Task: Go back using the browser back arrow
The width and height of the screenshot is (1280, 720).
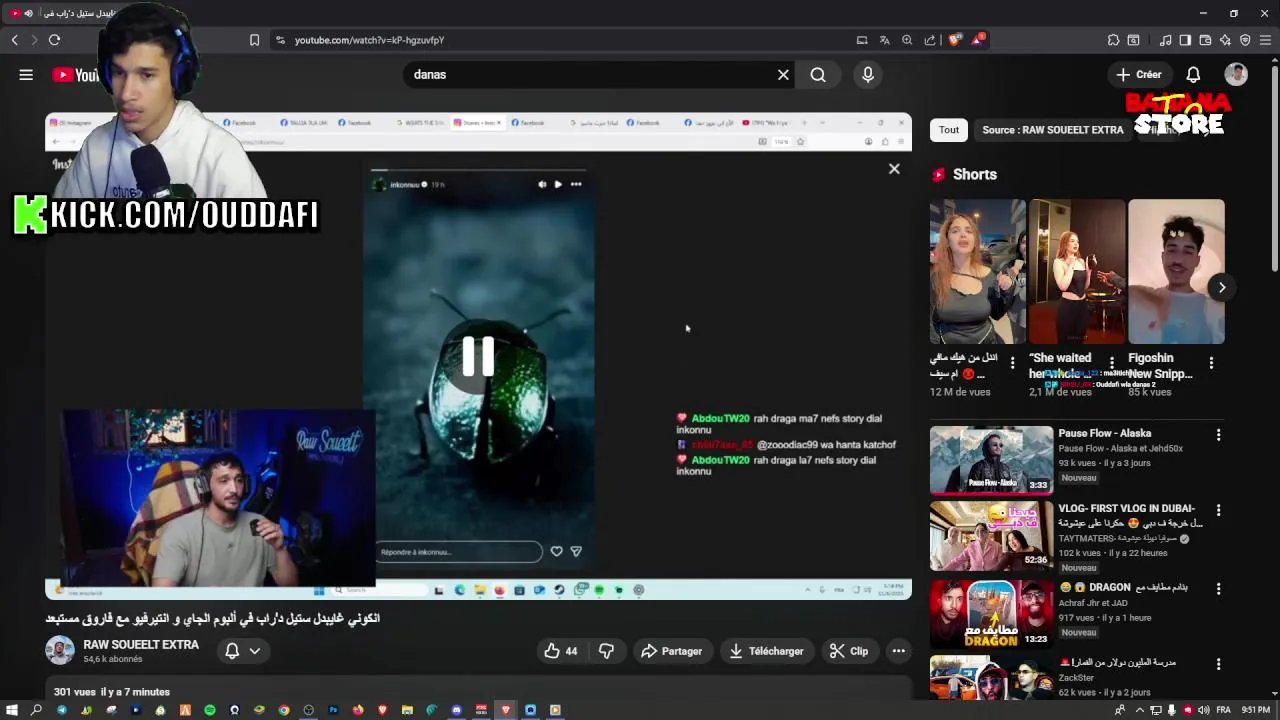Action: pyautogui.click(x=14, y=40)
